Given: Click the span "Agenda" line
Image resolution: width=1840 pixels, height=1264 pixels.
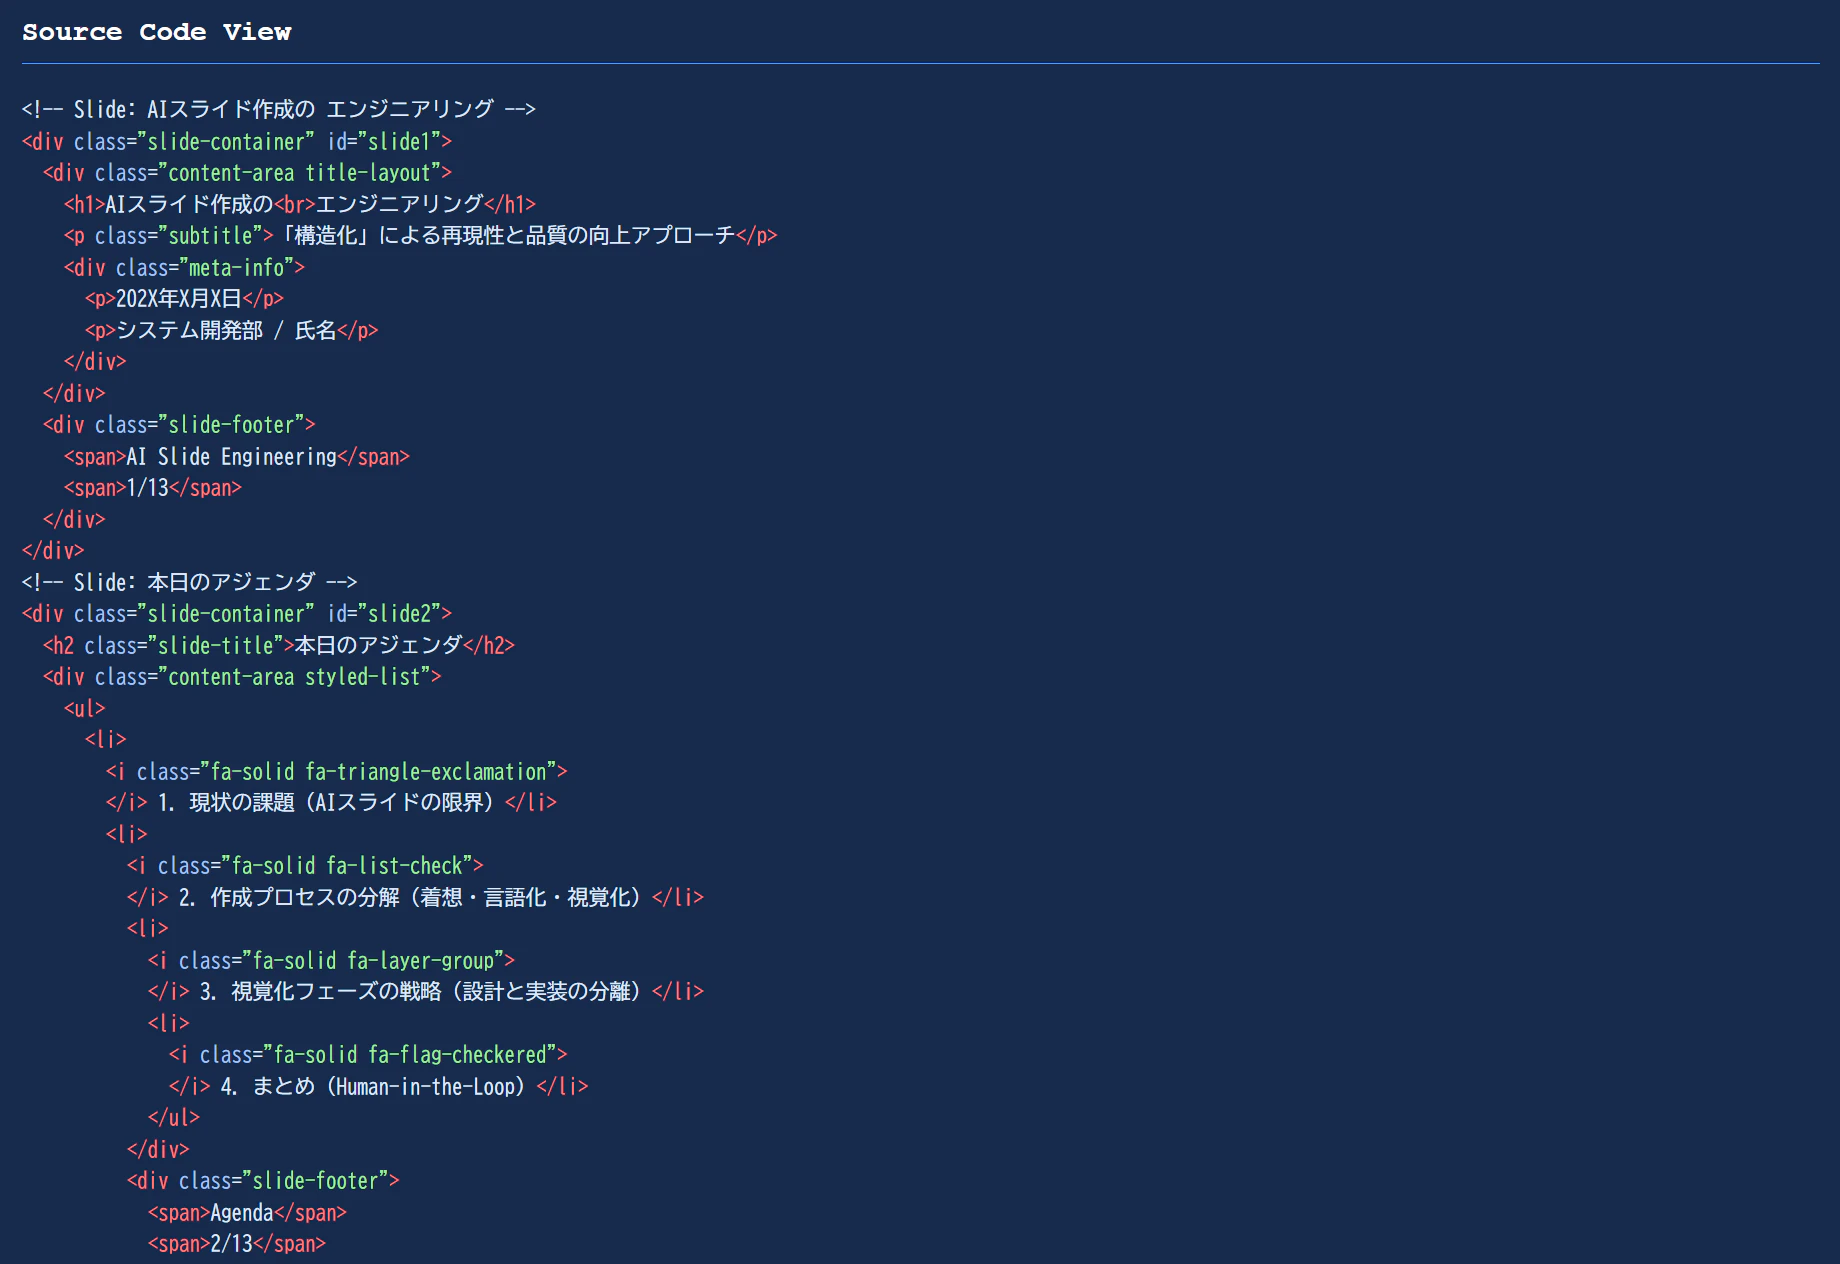Looking at the screenshot, I should (247, 1213).
